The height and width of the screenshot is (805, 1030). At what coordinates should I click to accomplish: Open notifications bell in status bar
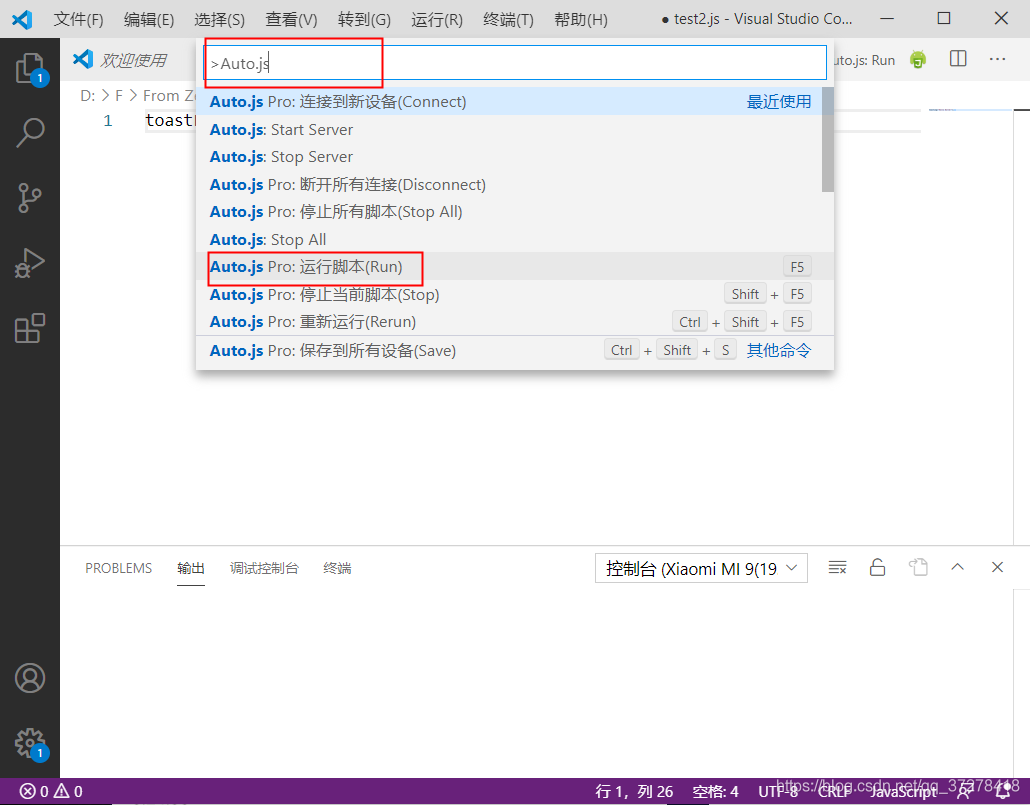pos(1003,792)
